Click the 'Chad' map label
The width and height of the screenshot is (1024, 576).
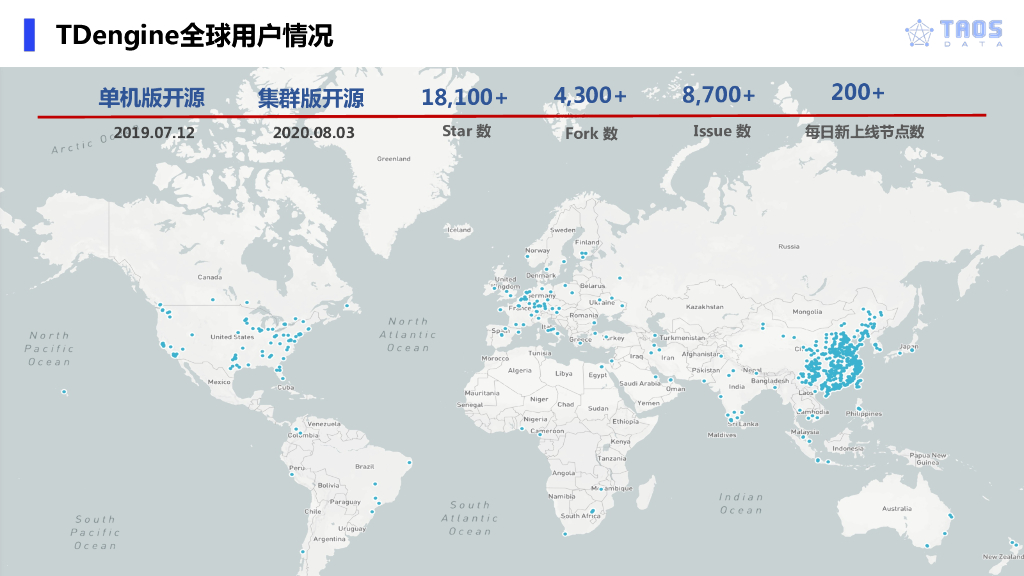pyautogui.click(x=566, y=404)
